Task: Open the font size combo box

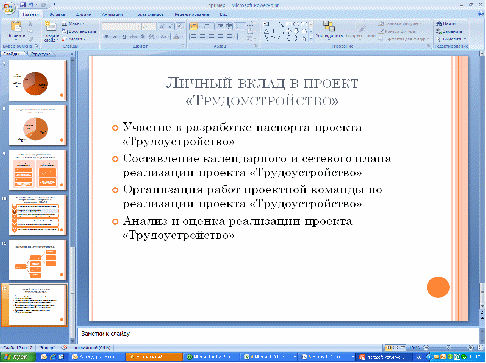Action: click(x=149, y=26)
